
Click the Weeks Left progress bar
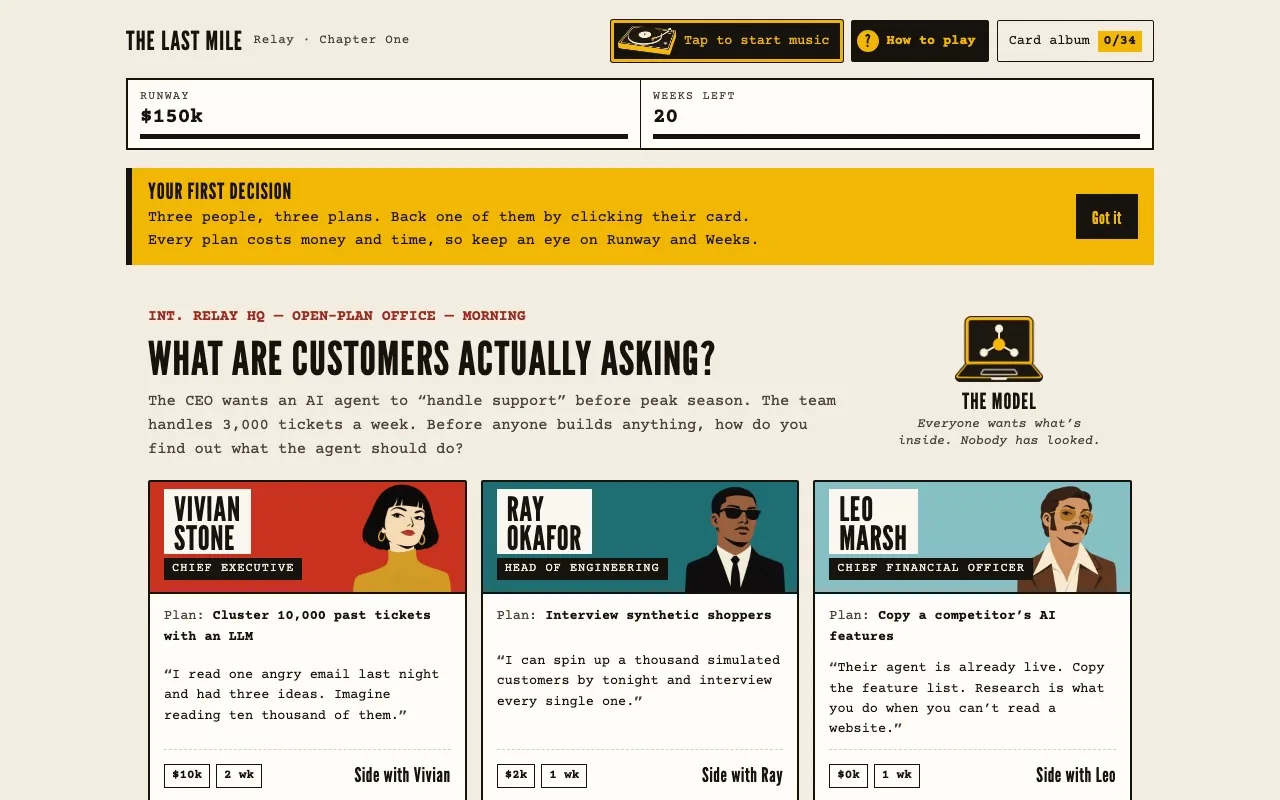pos(896,136)
